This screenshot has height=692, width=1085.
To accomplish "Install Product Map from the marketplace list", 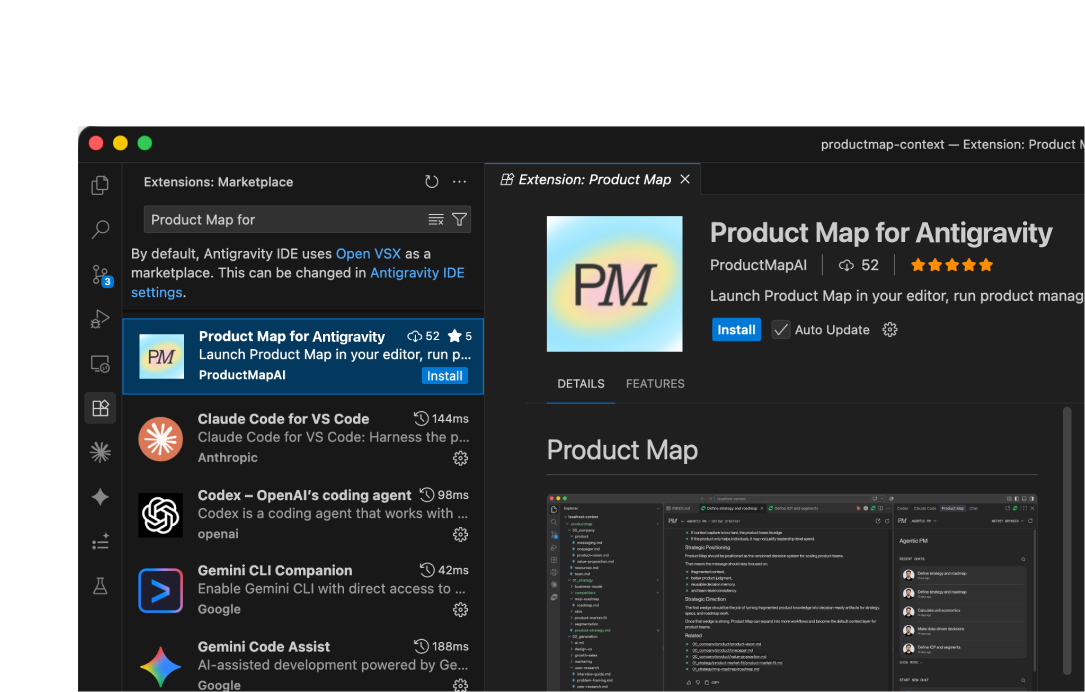I will click(444, 376).
